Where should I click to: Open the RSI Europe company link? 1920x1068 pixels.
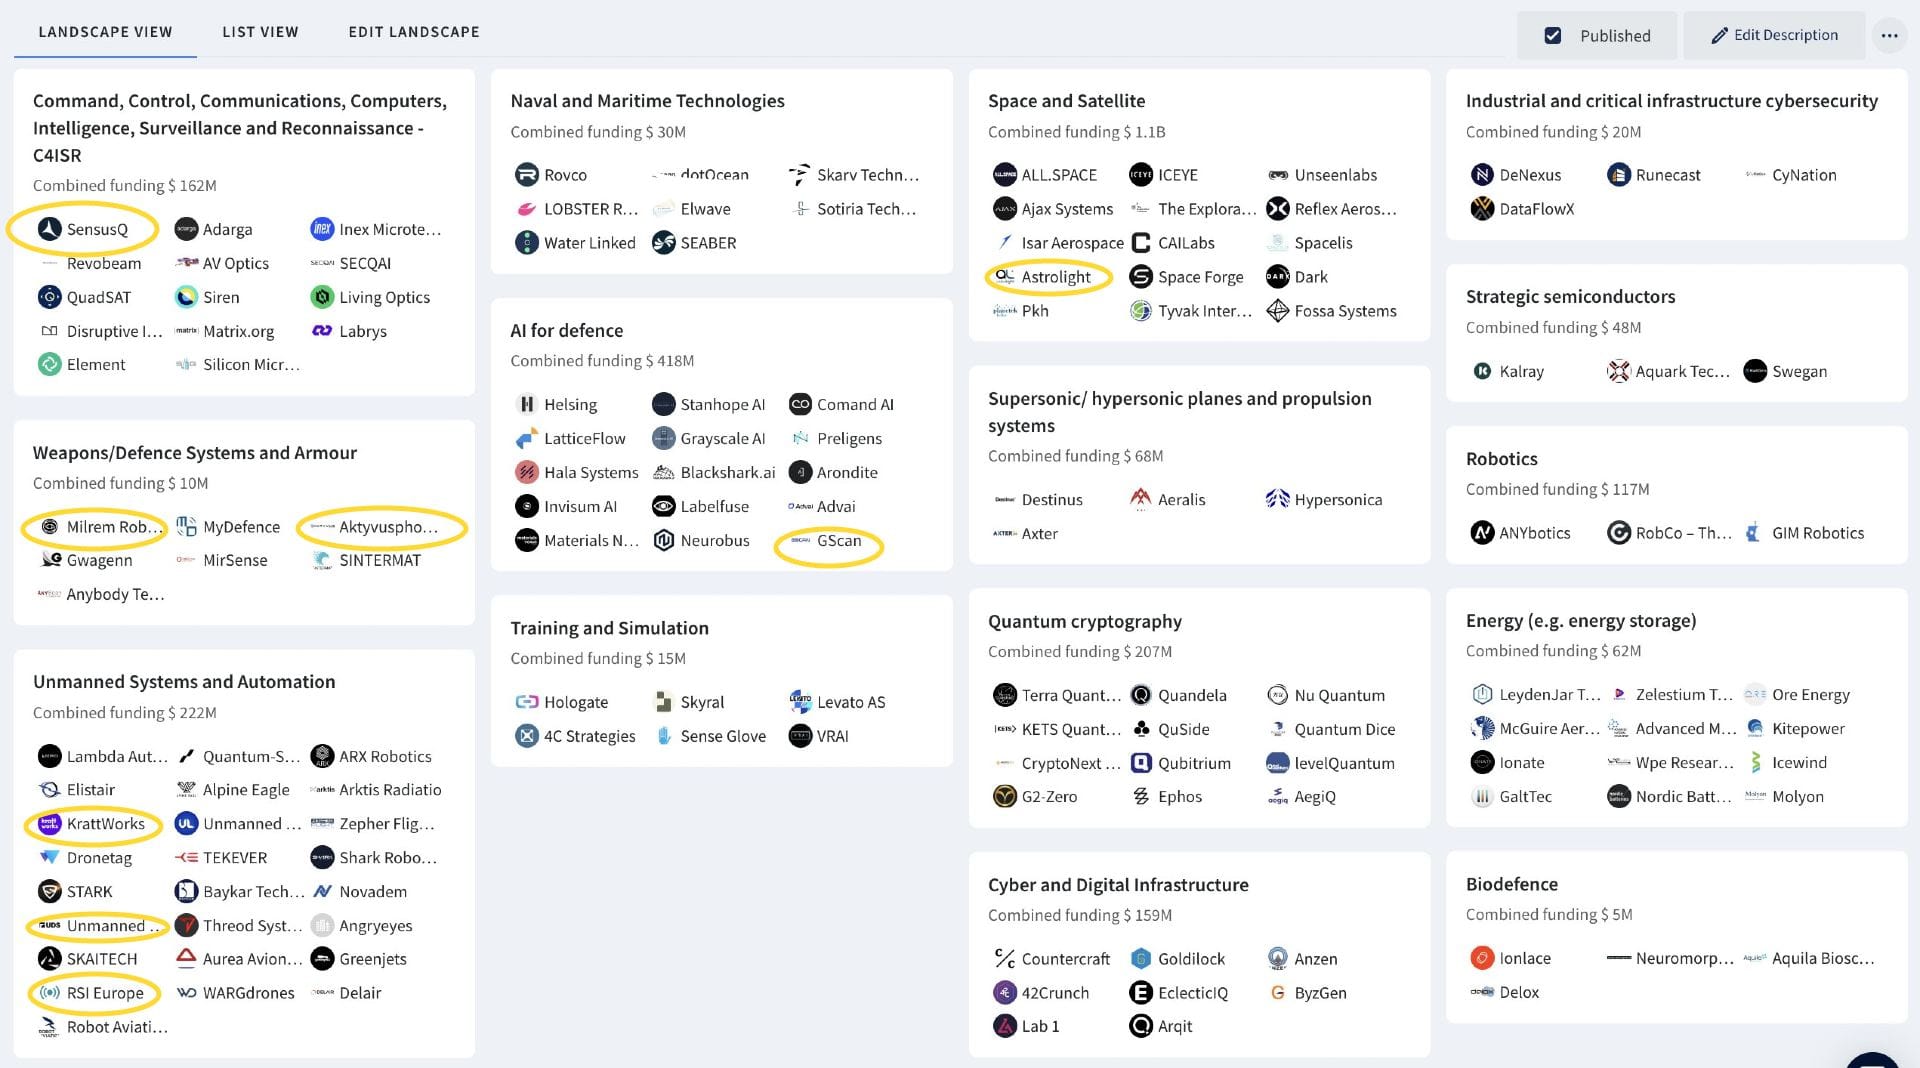point(105,993)
